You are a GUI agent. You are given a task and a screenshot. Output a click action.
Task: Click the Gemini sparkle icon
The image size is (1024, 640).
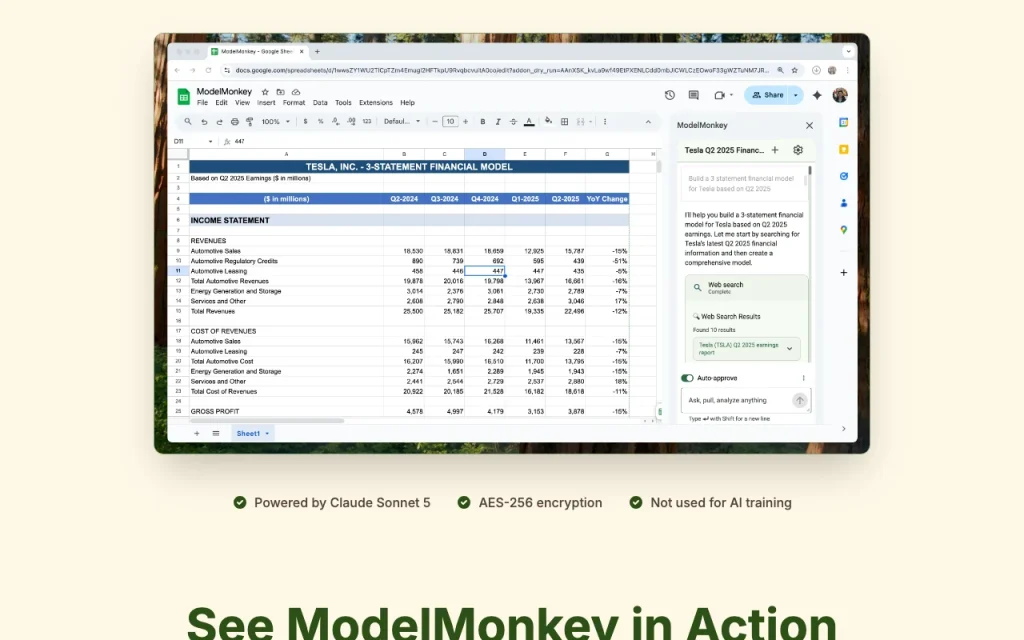coord(817,95)
